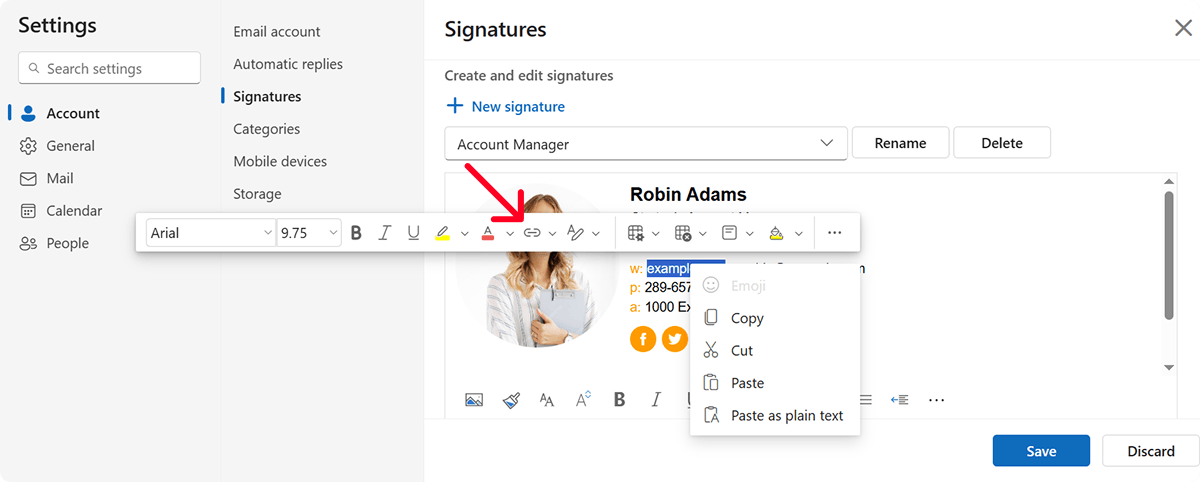
Task: Click the Save button
Action: tap(1041, 451)
